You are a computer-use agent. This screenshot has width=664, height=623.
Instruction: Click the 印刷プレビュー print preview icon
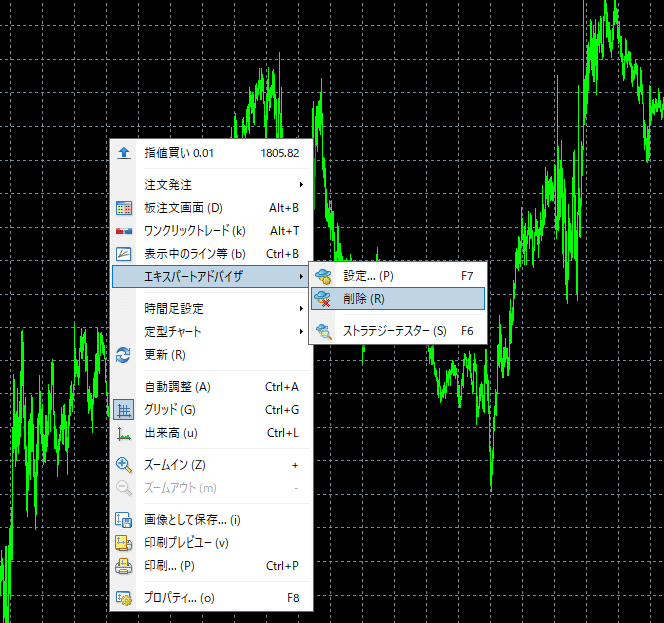tap(124, 543)
